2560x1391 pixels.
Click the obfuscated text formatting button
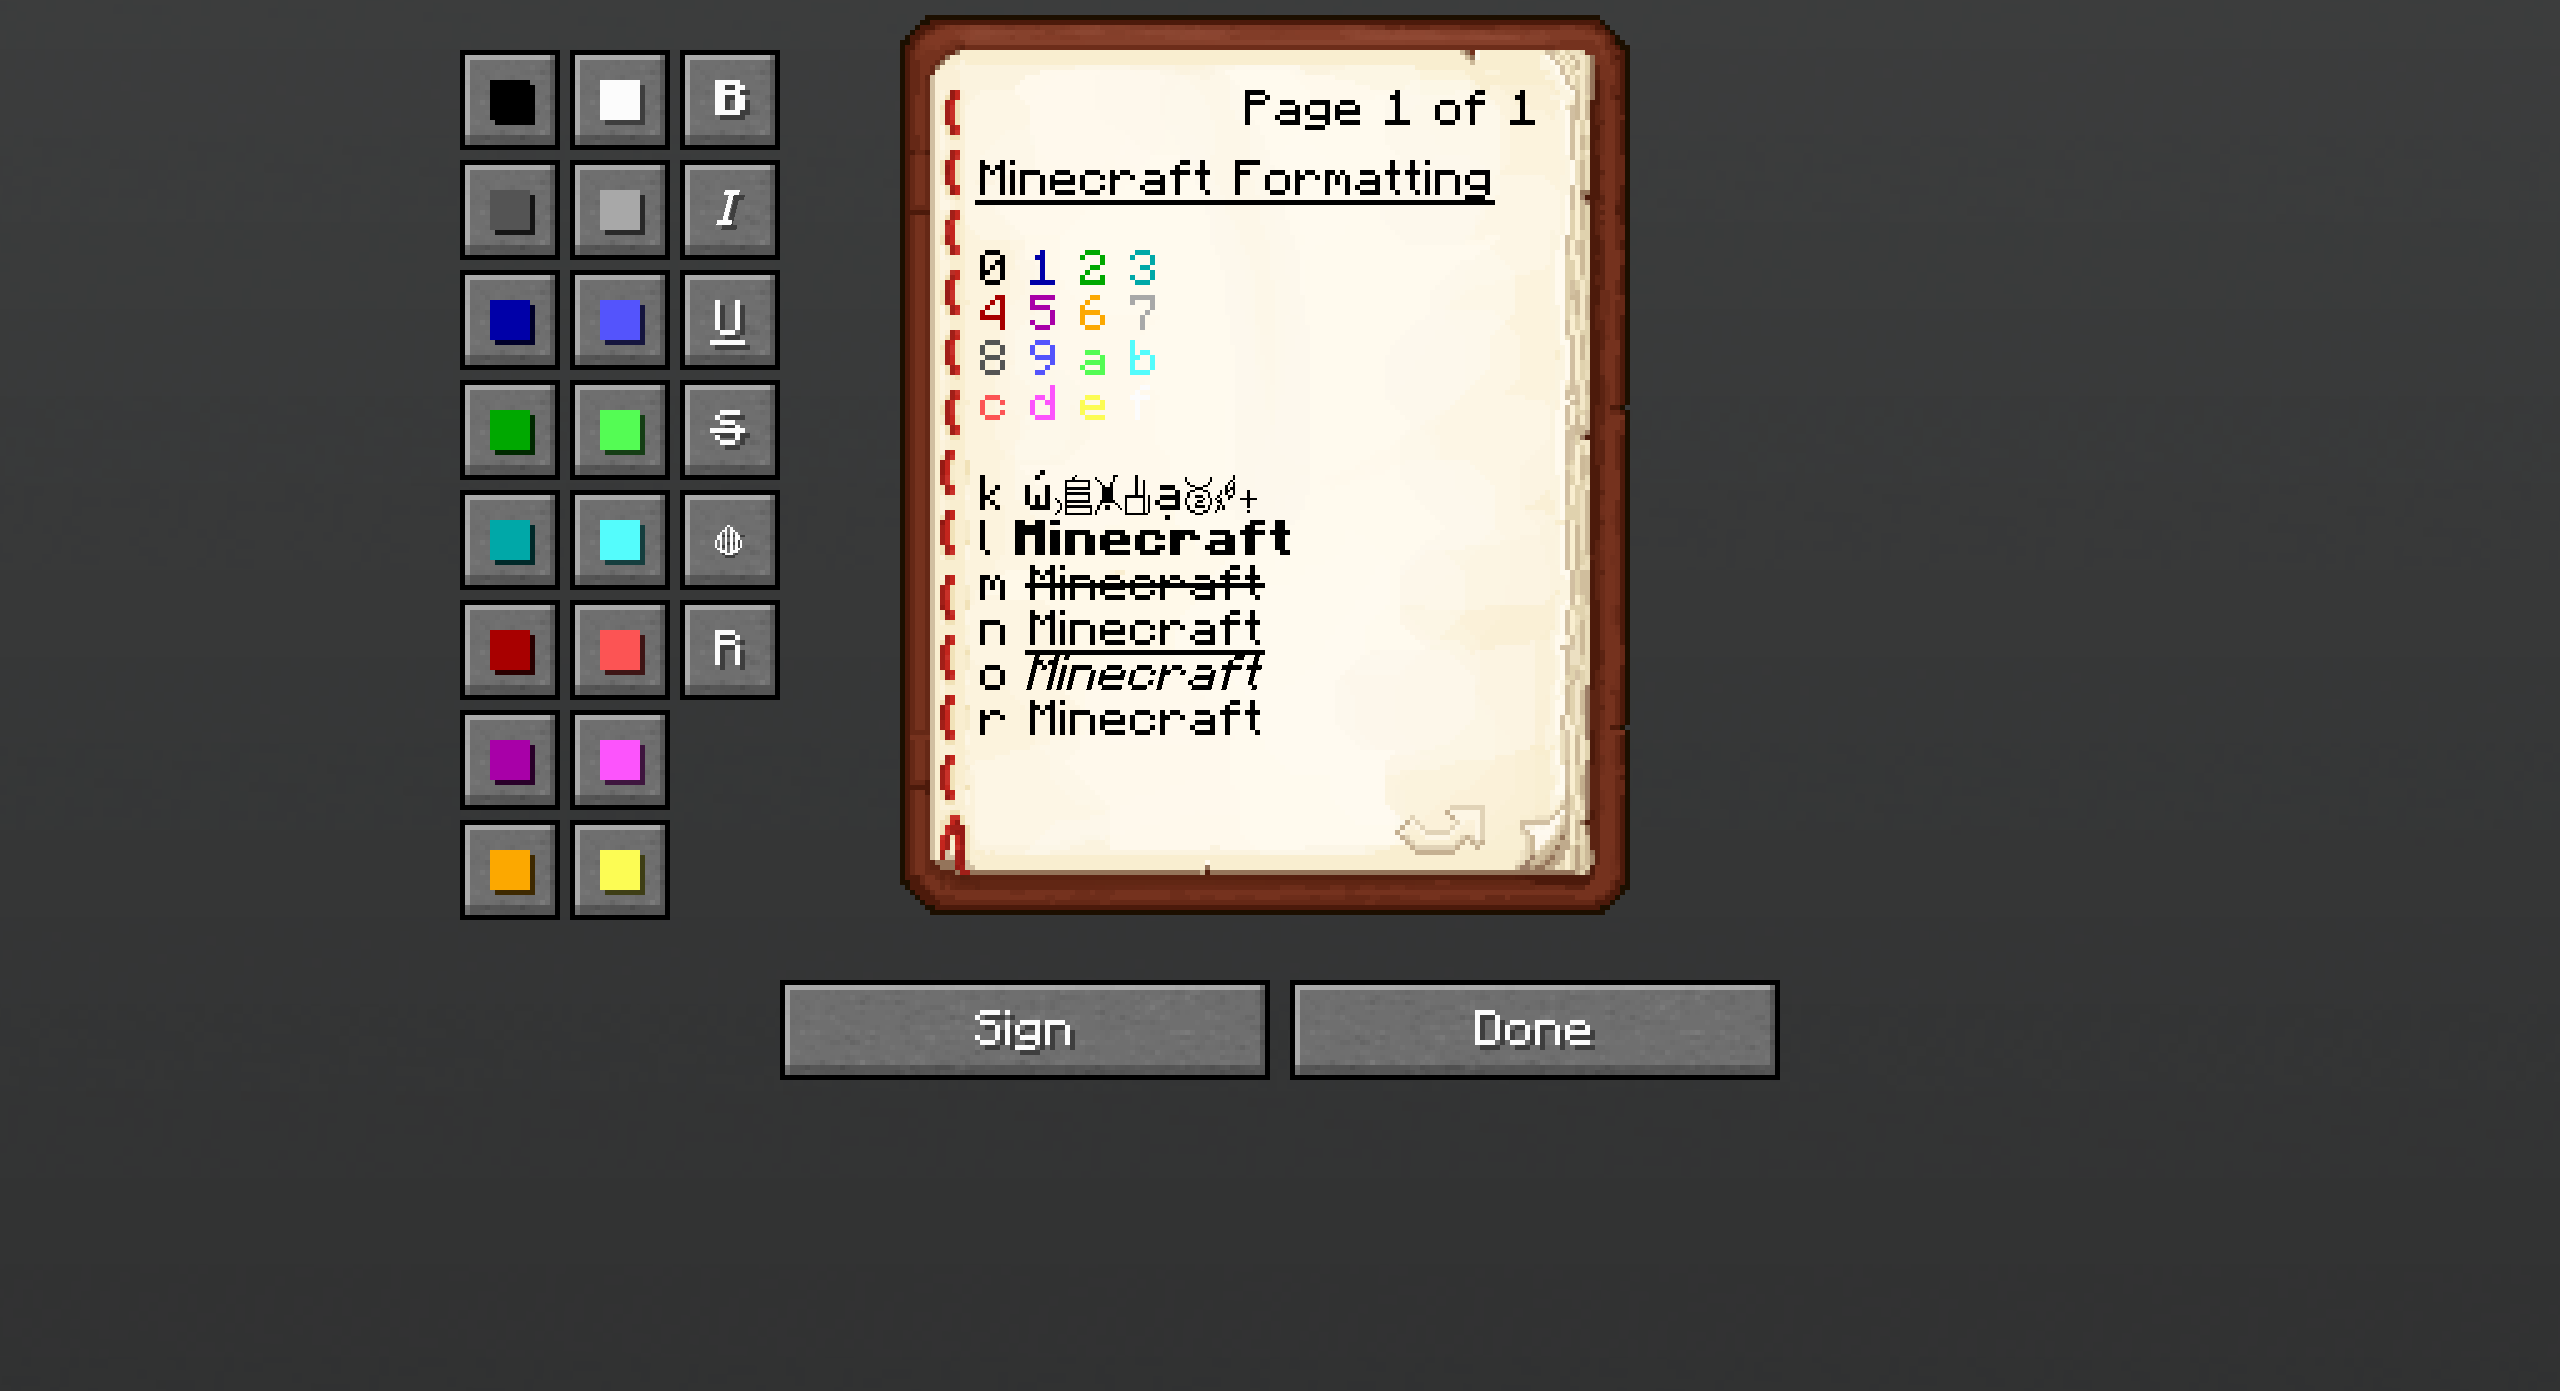(729, 540)
